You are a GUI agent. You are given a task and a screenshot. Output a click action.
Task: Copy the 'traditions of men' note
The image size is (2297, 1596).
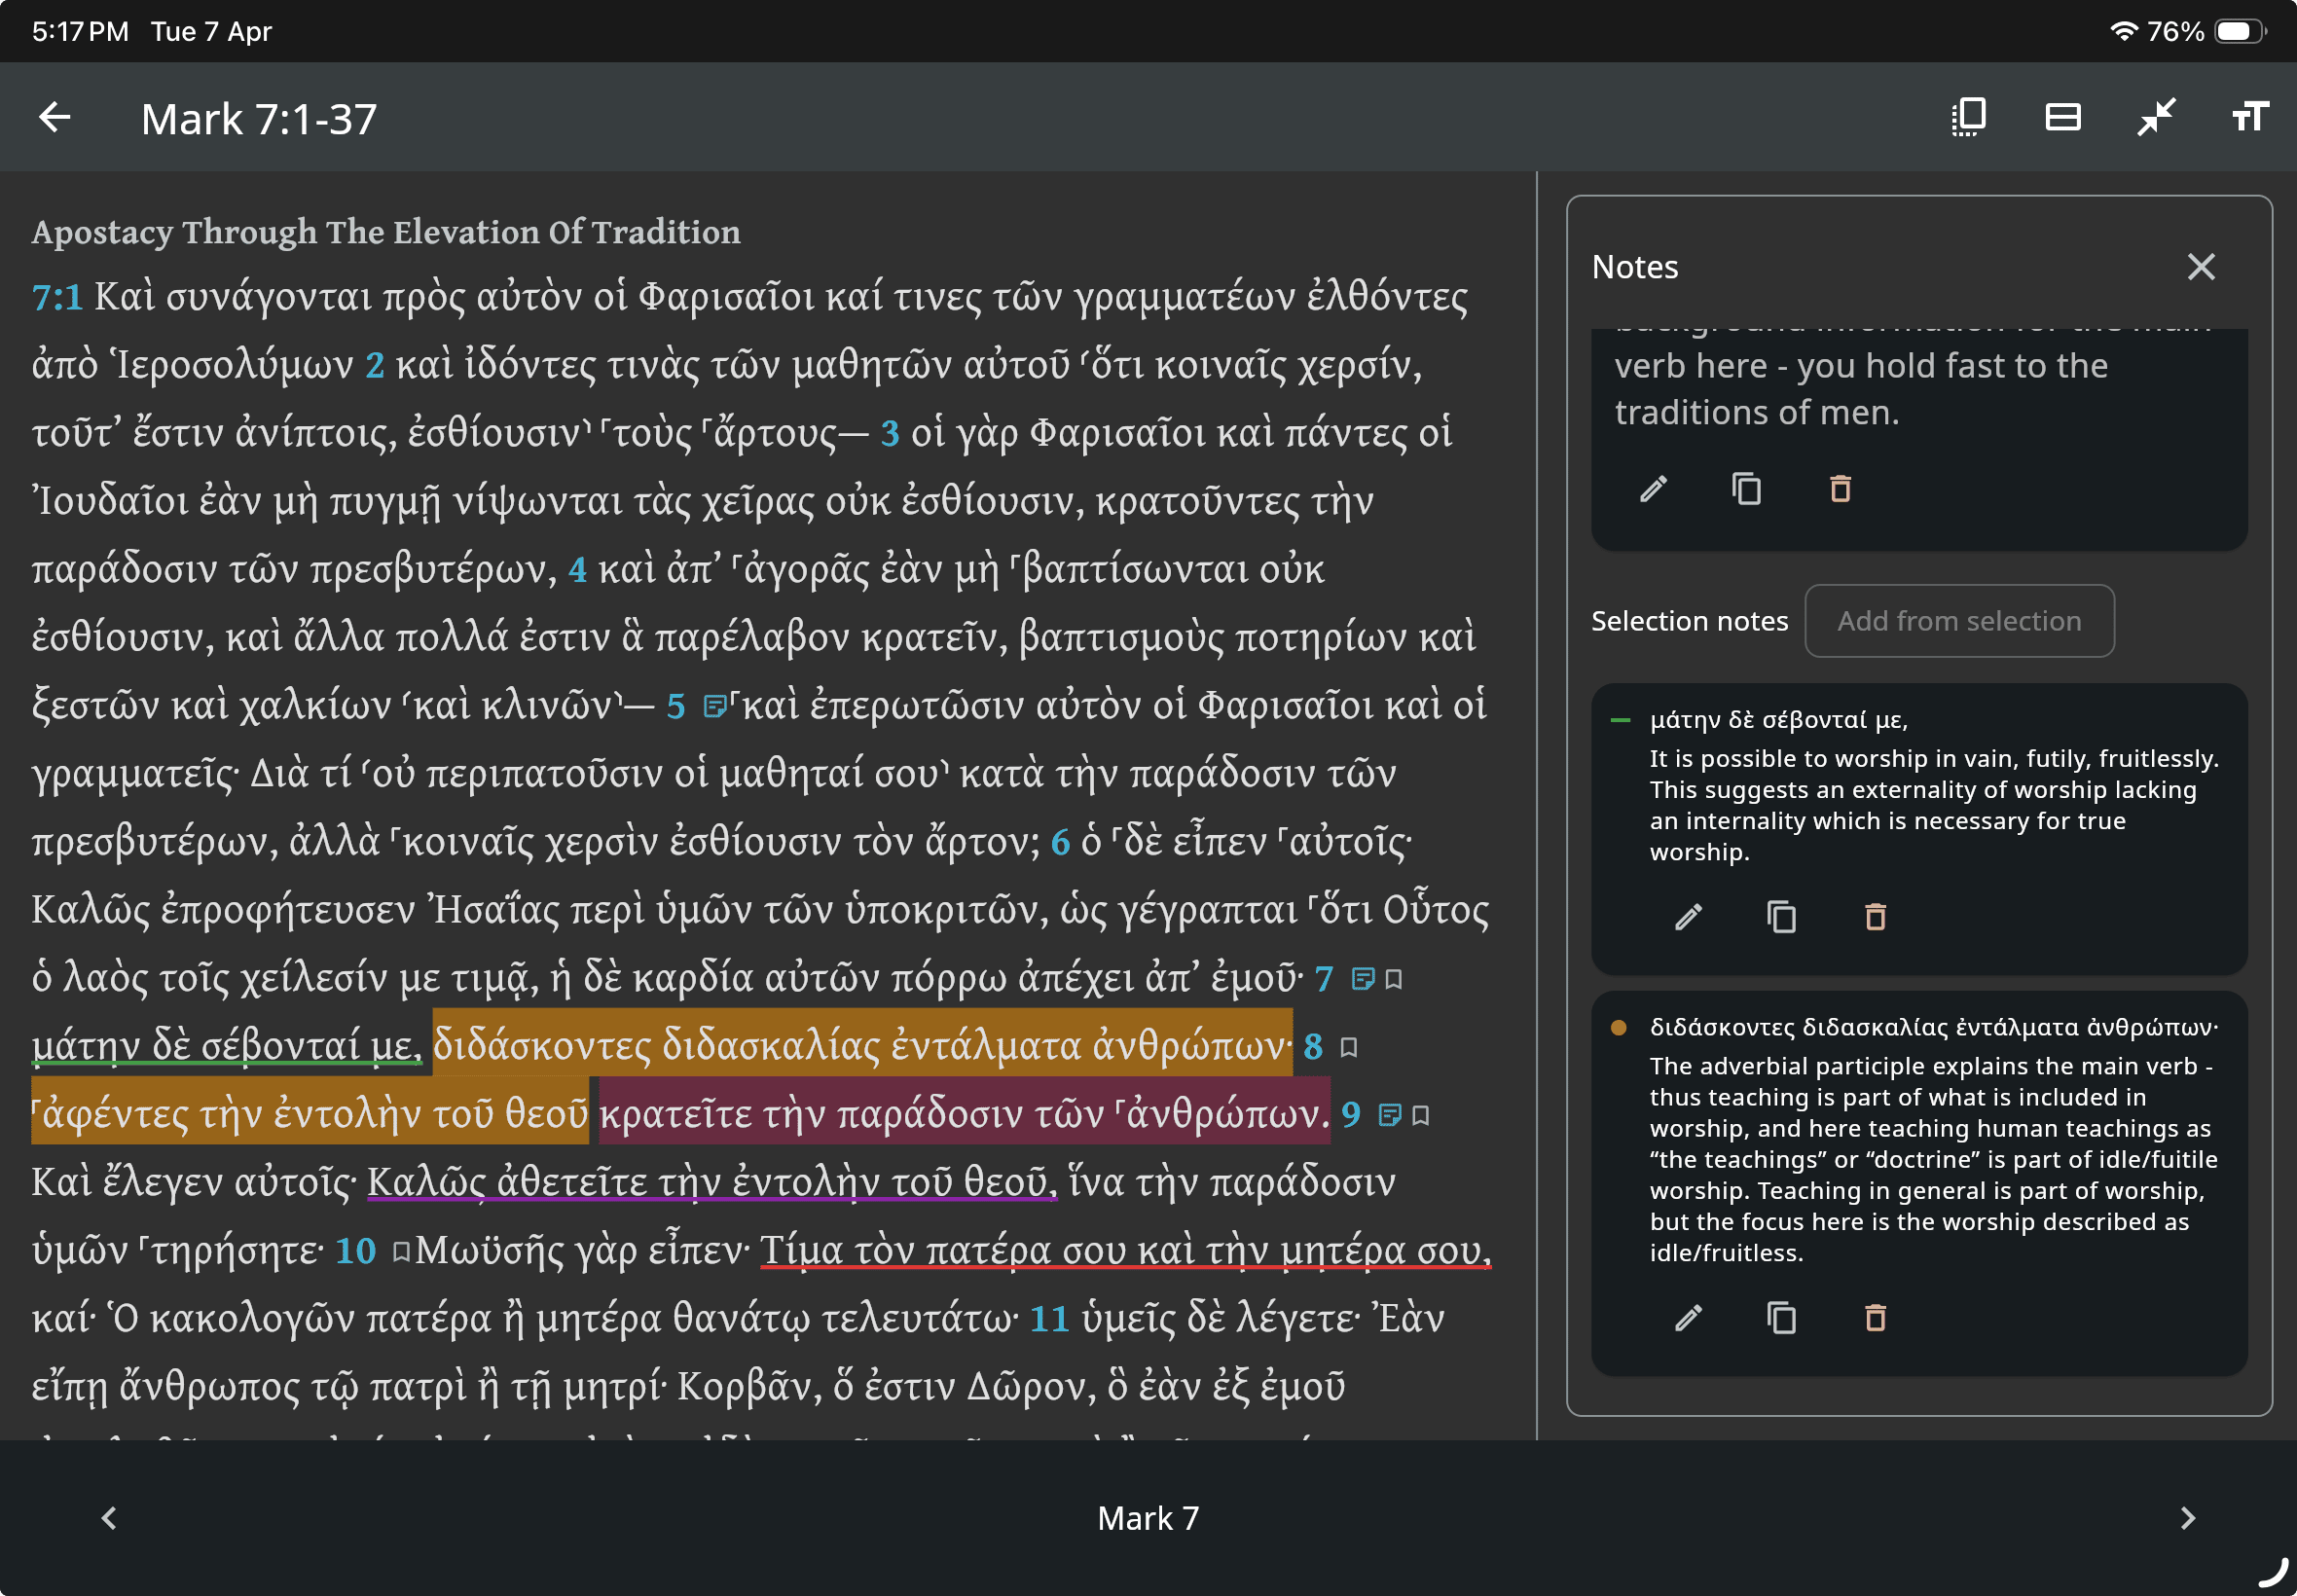click(x=1746, y=489)
